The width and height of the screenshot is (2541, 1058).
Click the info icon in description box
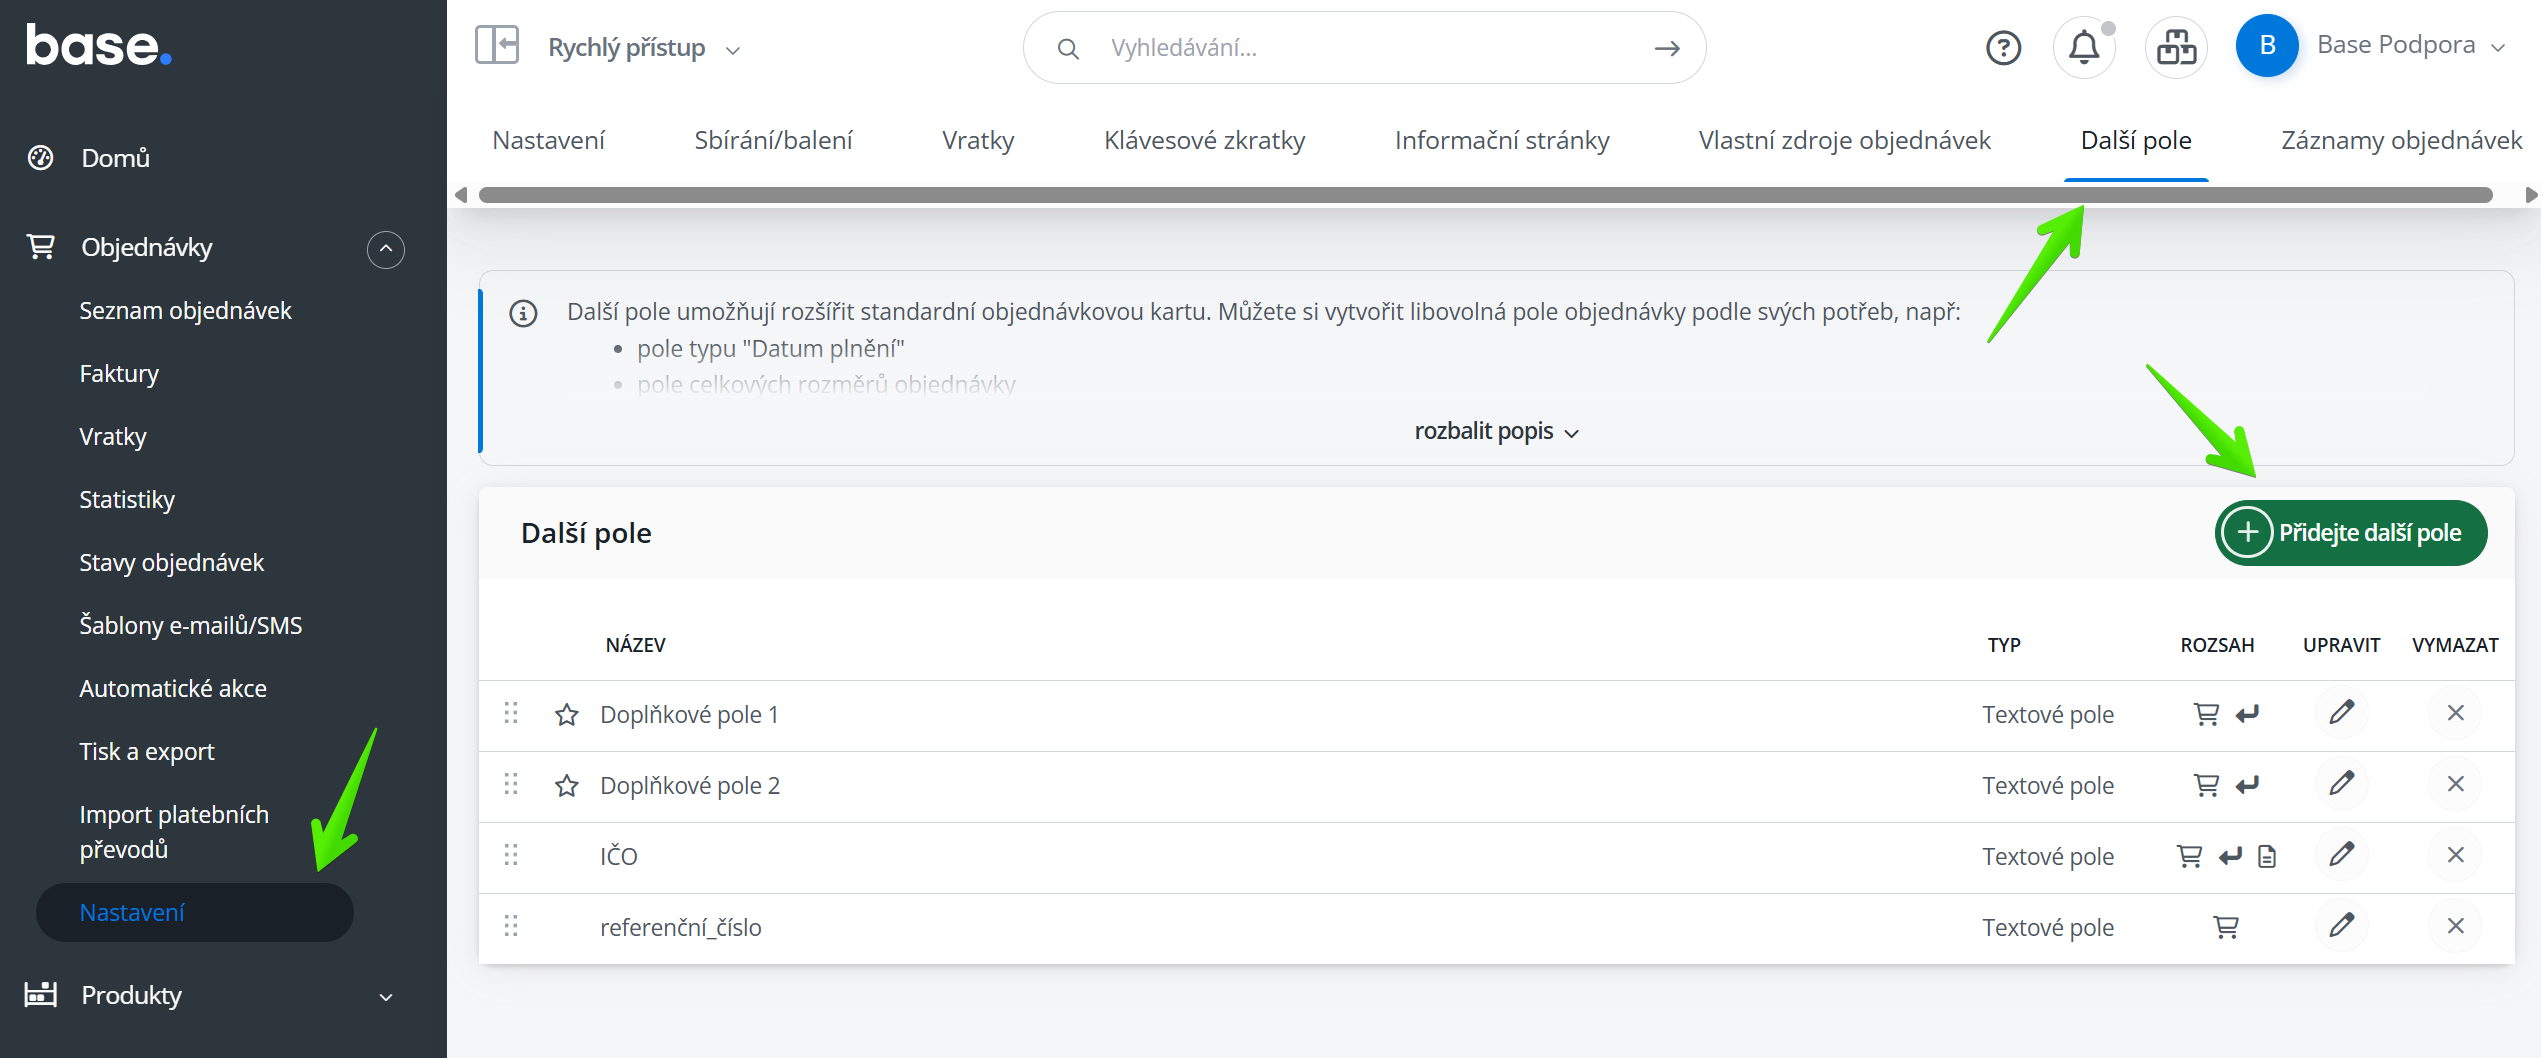[523, 313]
